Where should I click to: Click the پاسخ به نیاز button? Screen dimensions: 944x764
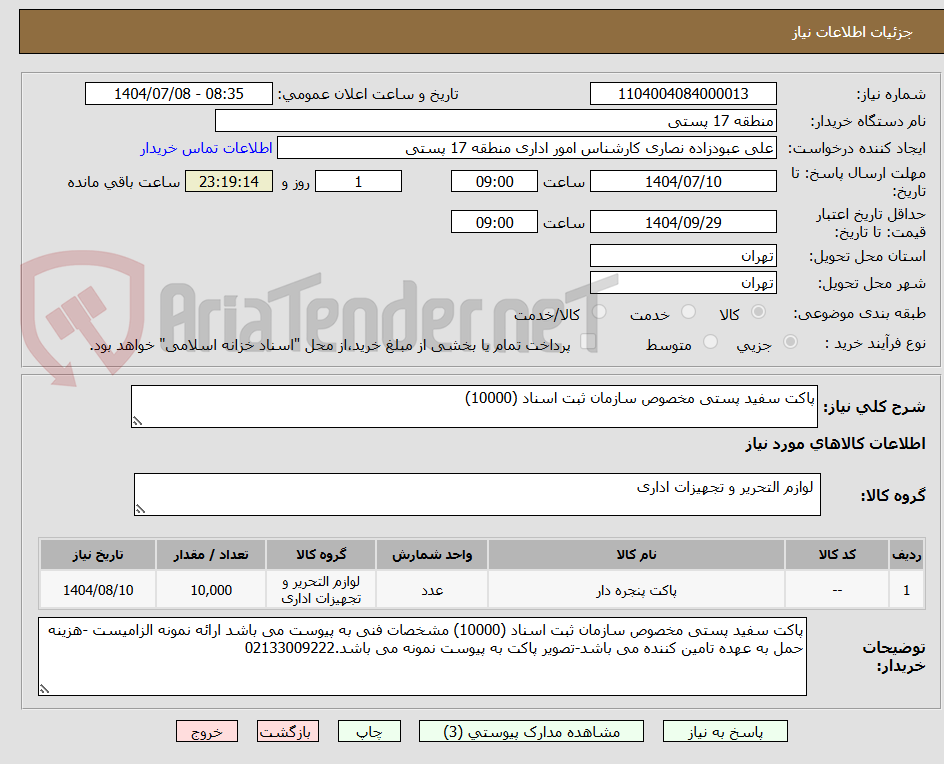724,731
